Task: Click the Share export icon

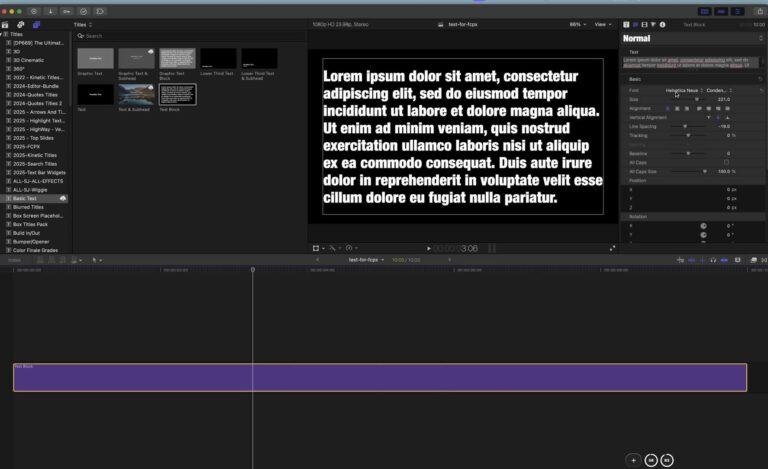Action: coord(760,11)
